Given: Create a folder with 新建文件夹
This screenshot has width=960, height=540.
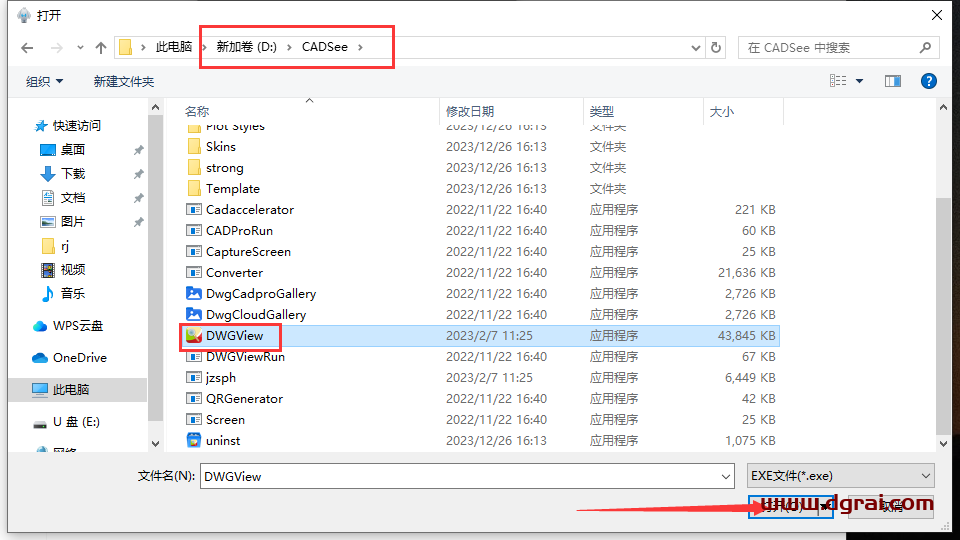Looking at the screenshot, I should [124, 81].
